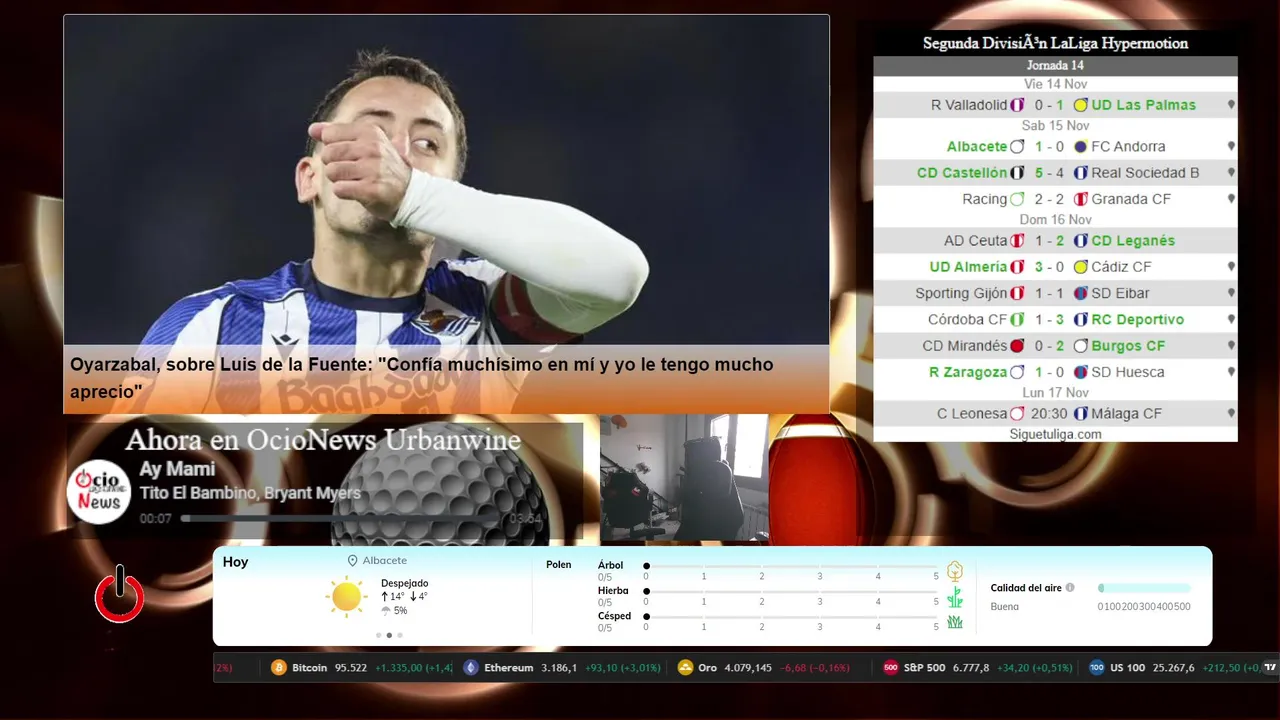Click the air quality level bar
This screenshot has width=1280, height=720.
(x=1144, y=588)
